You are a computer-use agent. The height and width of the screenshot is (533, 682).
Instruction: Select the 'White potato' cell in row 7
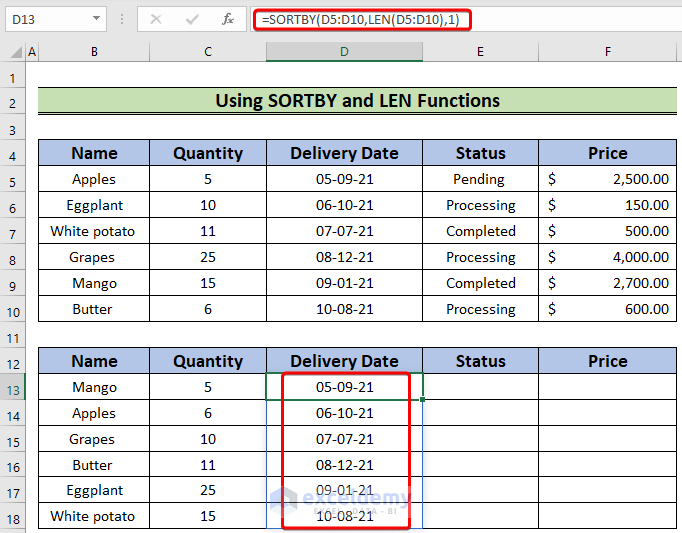point(94,231)
